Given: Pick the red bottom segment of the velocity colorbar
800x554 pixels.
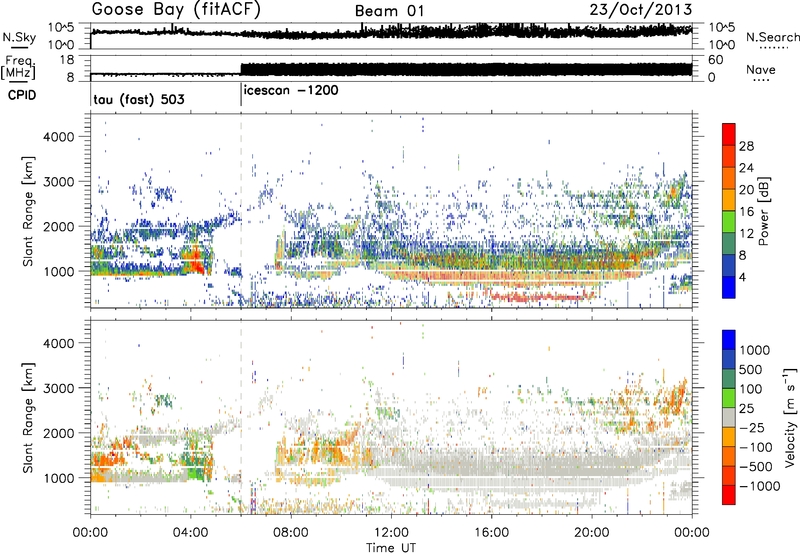Looking at the screenshot, I should (729, 495).
